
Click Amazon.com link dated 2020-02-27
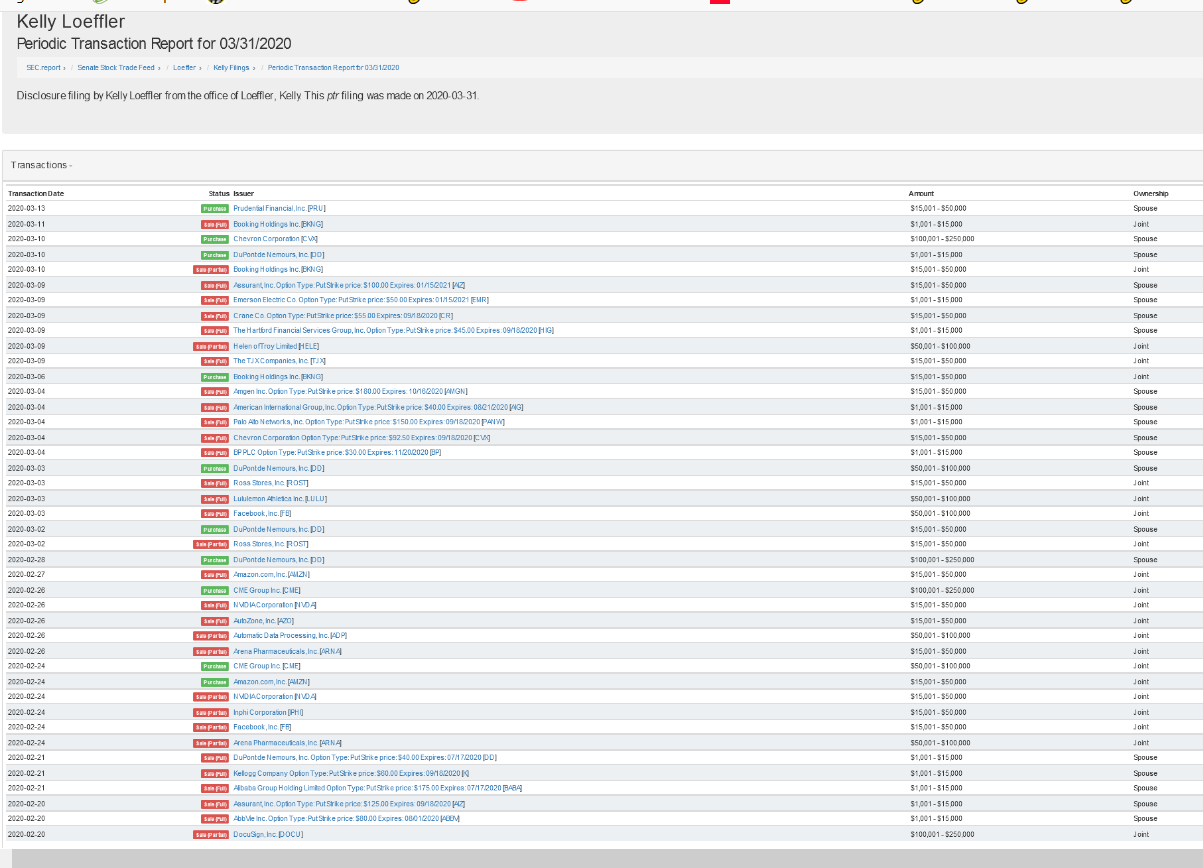coord(271,575)
